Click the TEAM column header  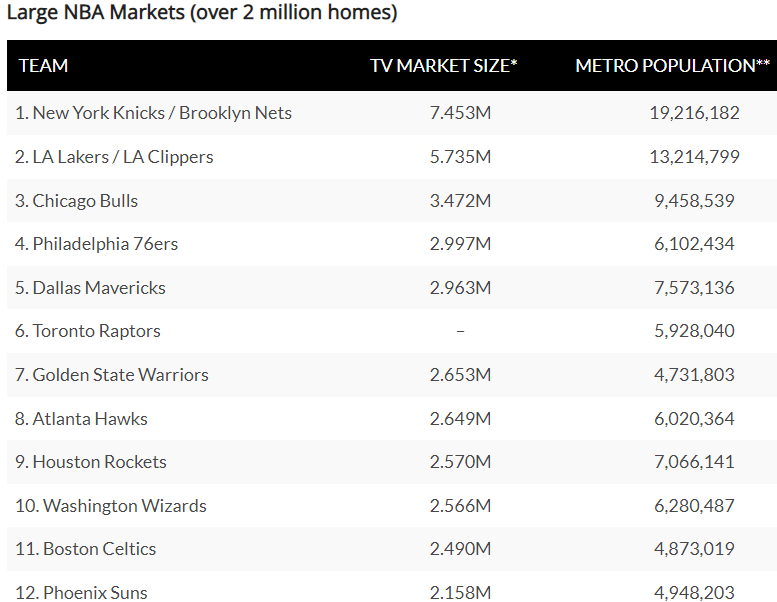click(44, 66)
